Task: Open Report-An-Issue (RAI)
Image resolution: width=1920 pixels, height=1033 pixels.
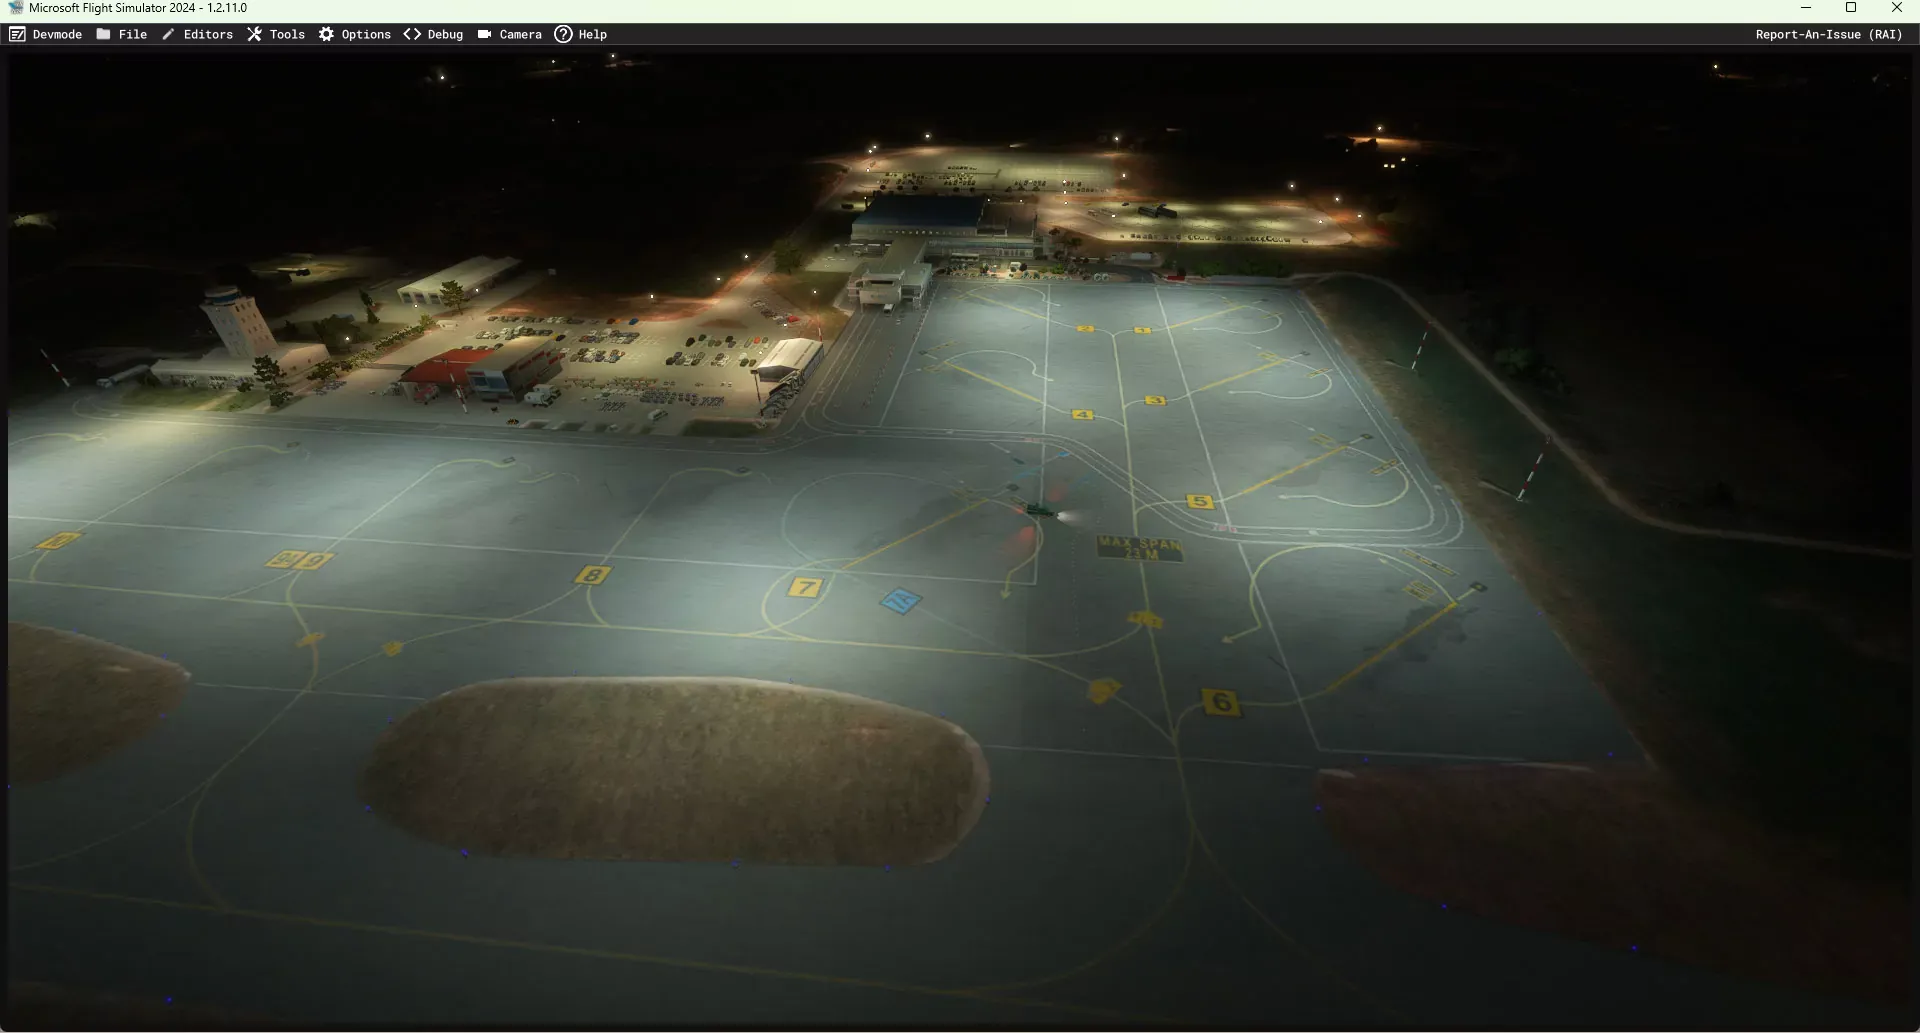Action: click(x=1828, y=34)
